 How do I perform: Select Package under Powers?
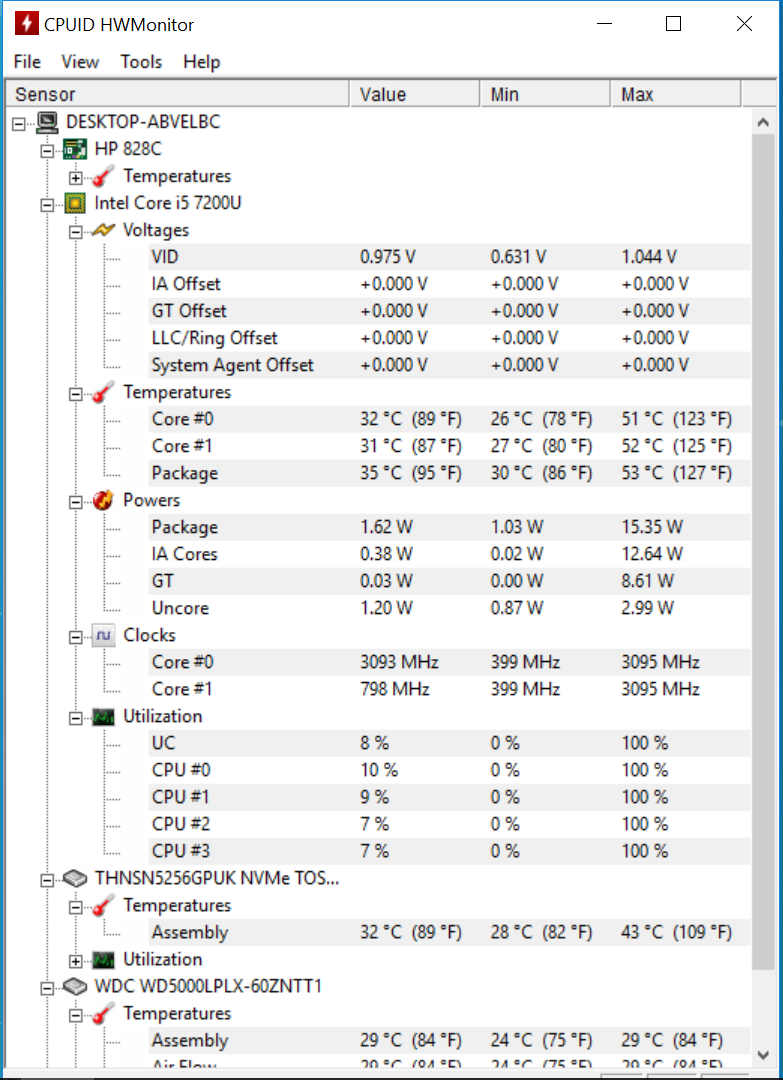(450, 528)
